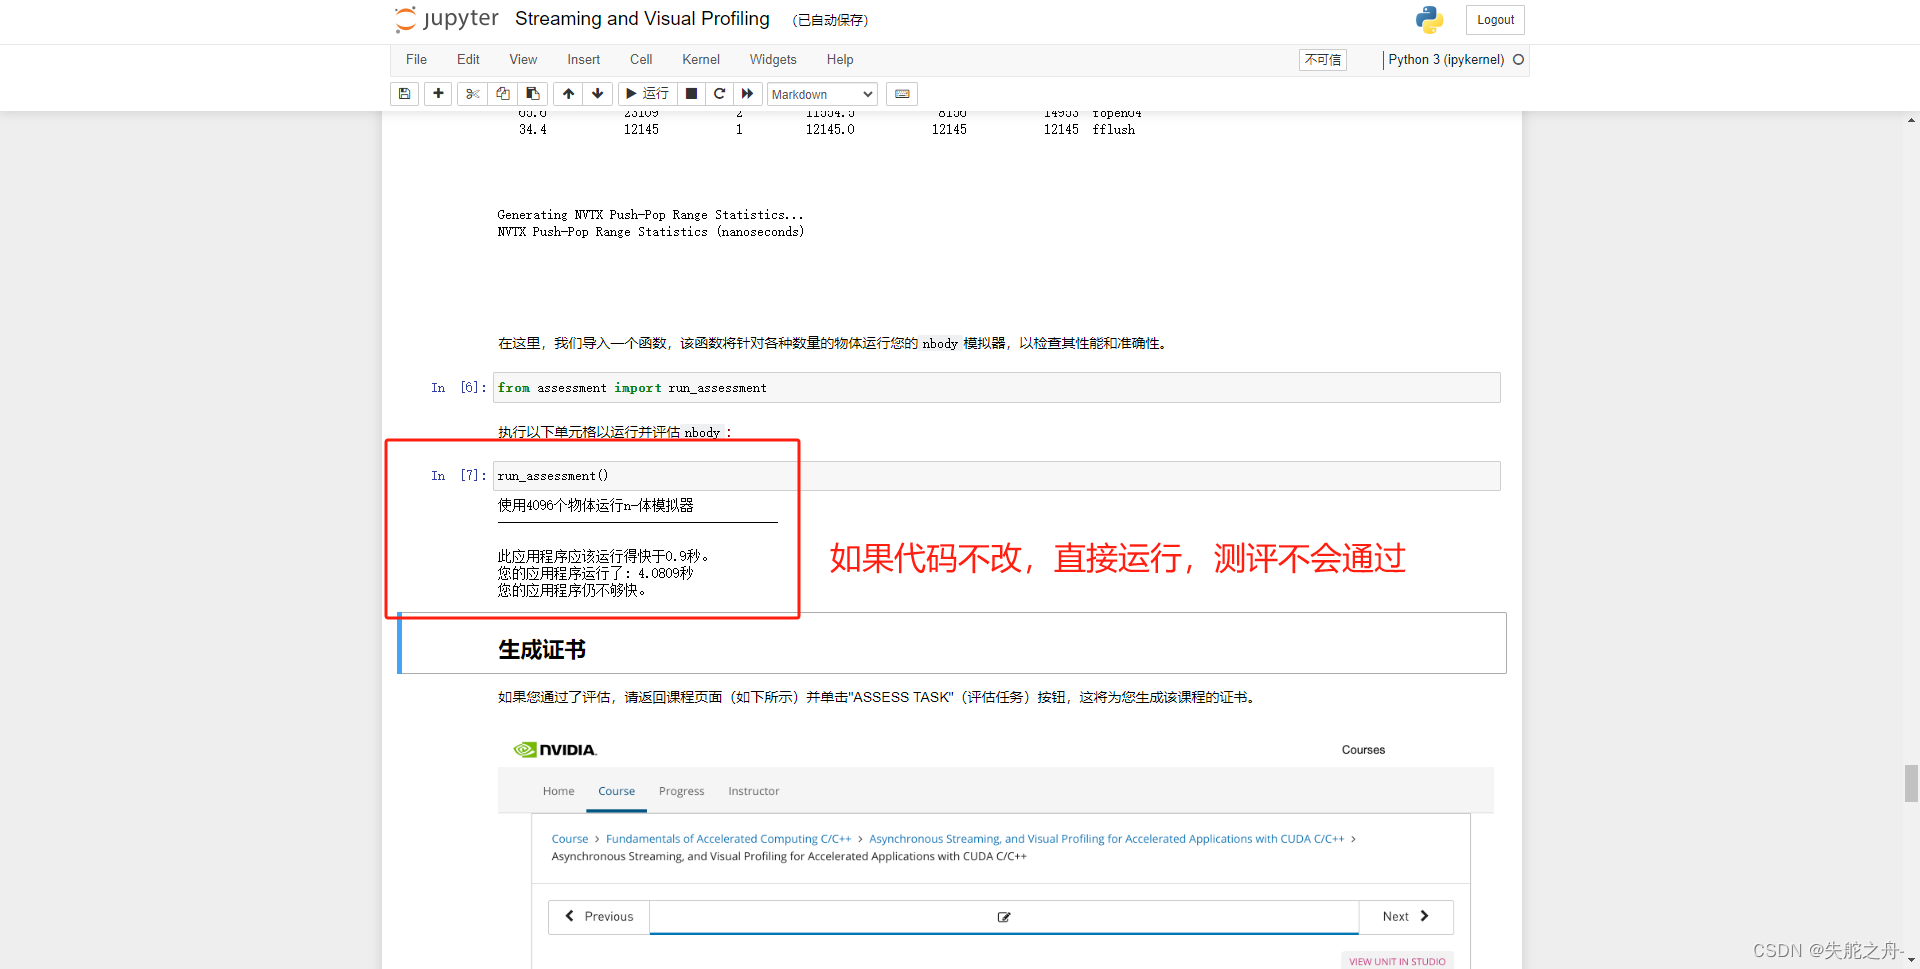The height and width of the screenshot is (969, 1920).
Task: Run the cell with 运行 button
Action: click(x=647, y=94)
